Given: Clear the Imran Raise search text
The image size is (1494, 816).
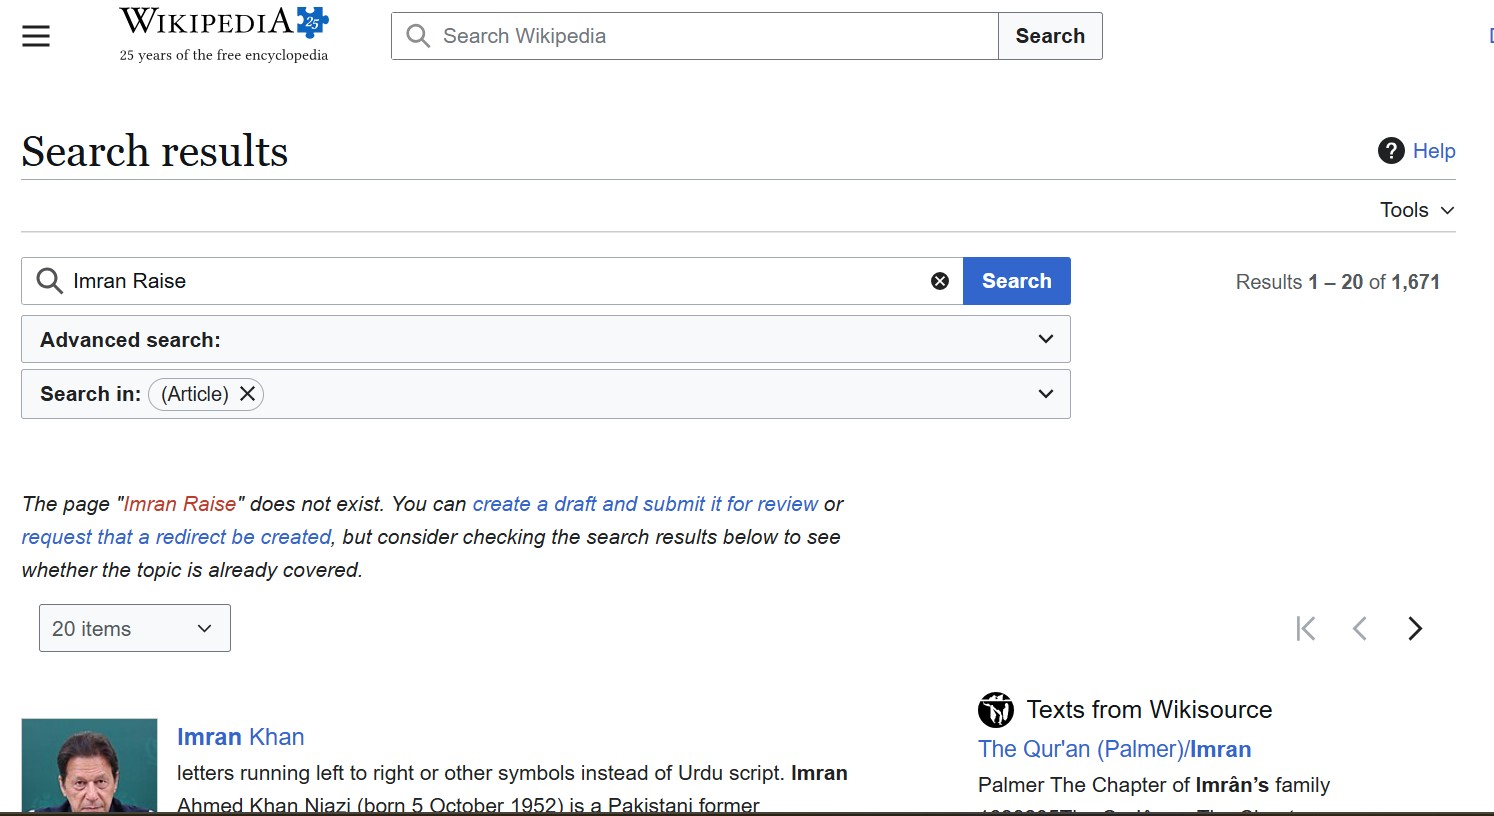Looking at the screenshot, I should tap(939, 281).
